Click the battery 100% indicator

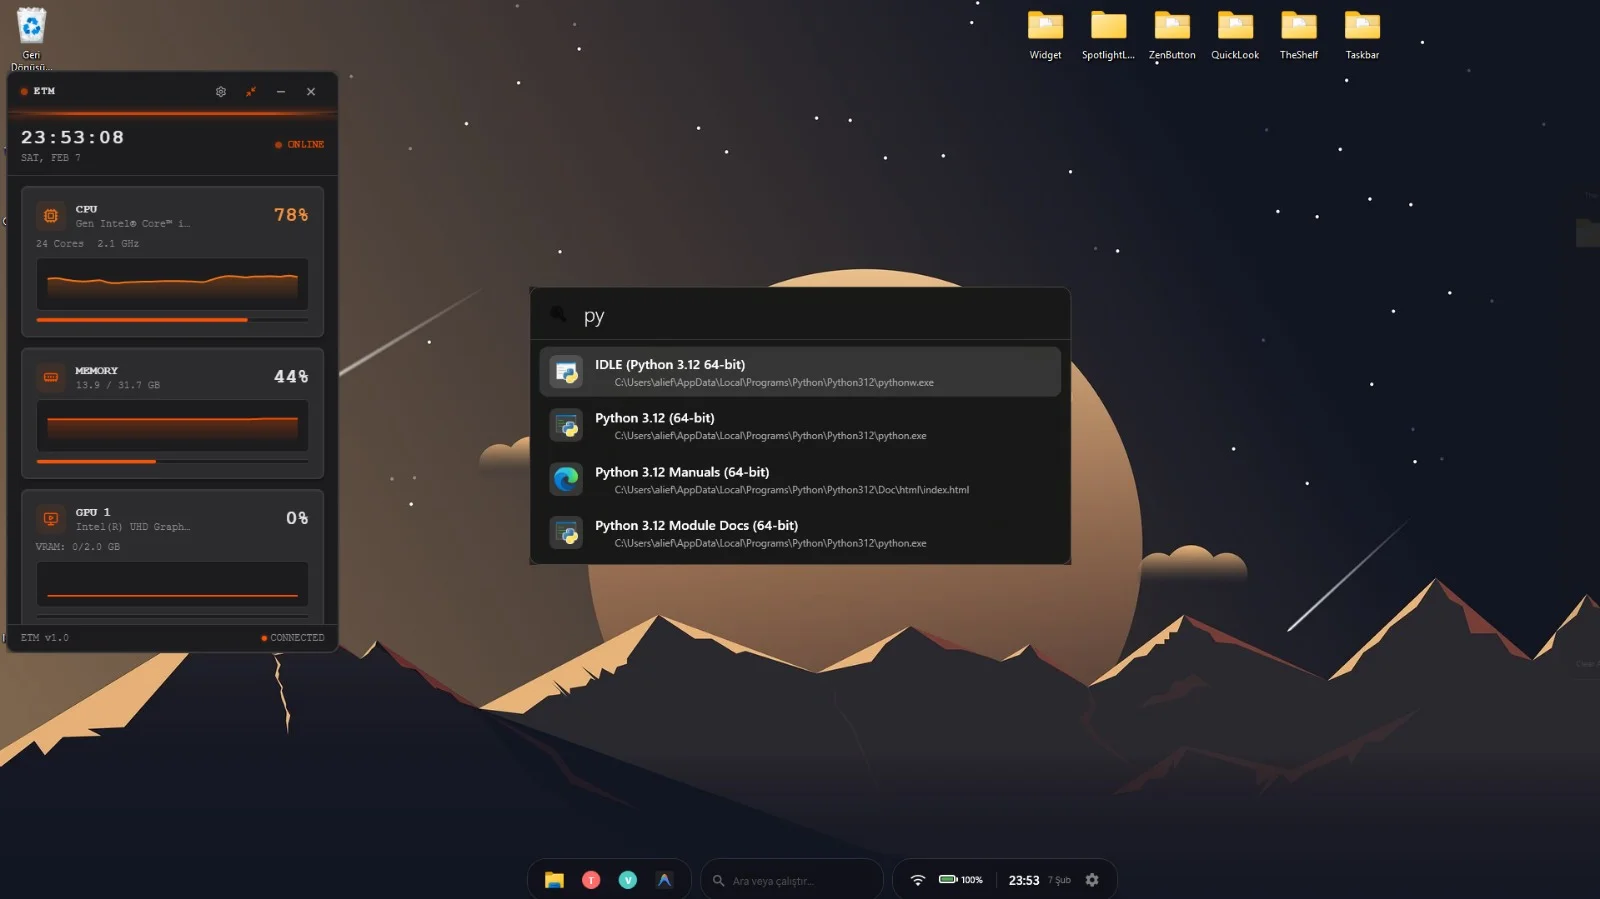tap(960, 880)
